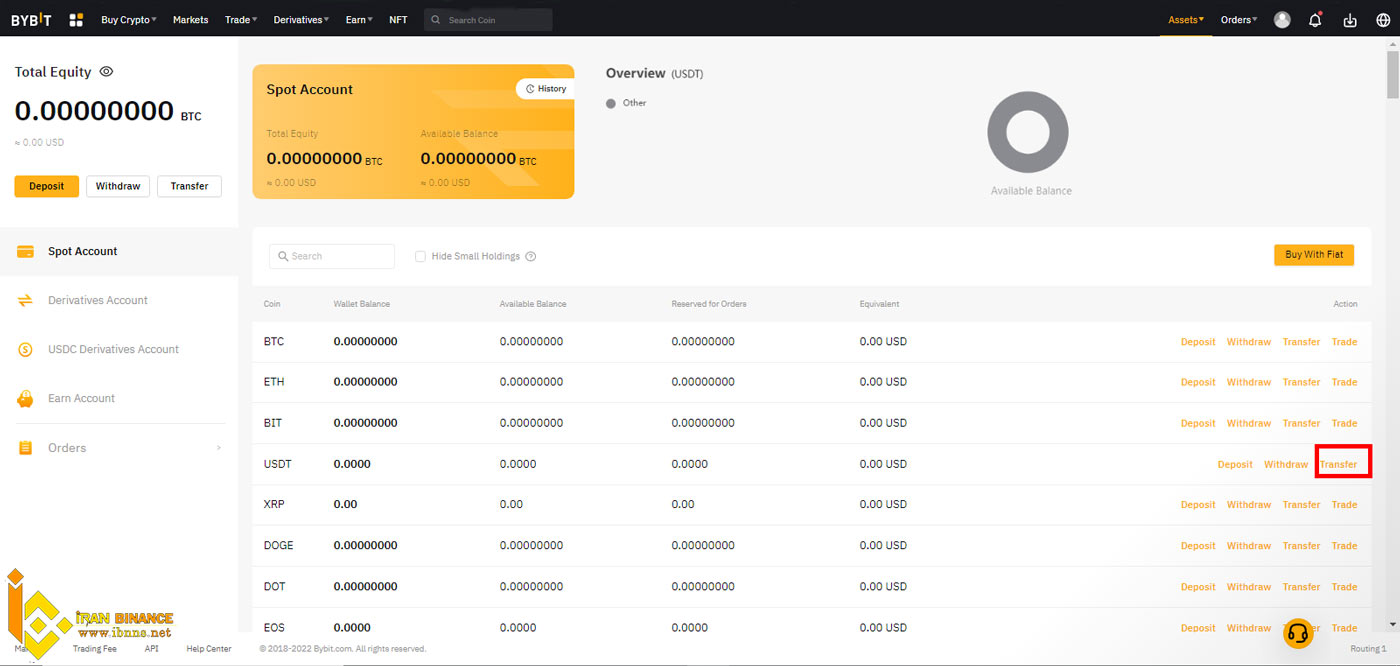1400x666 pixels.
Task: Click the Buy With Fiat button
Action: coord(1314,255)
